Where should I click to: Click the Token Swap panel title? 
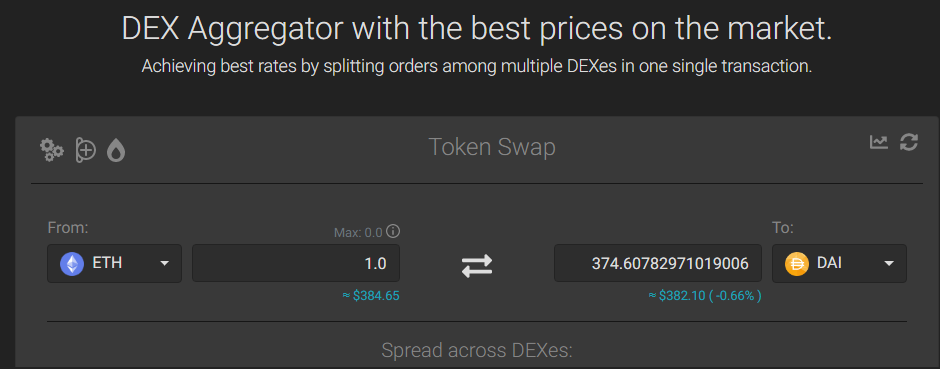coord(492,147)
